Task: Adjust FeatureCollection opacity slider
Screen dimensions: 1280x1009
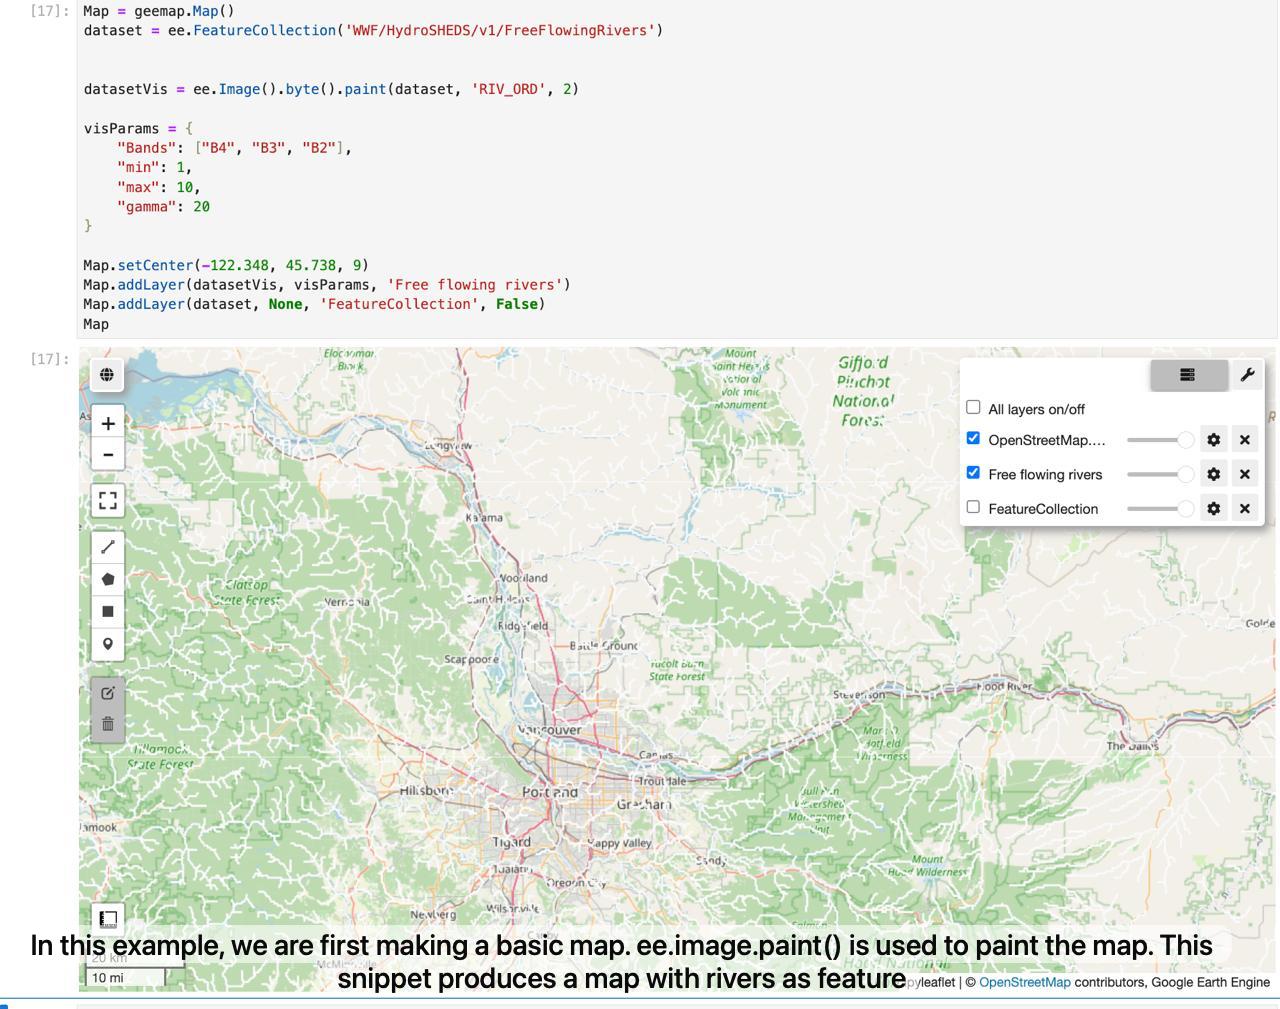Action: pos(1160,508)
